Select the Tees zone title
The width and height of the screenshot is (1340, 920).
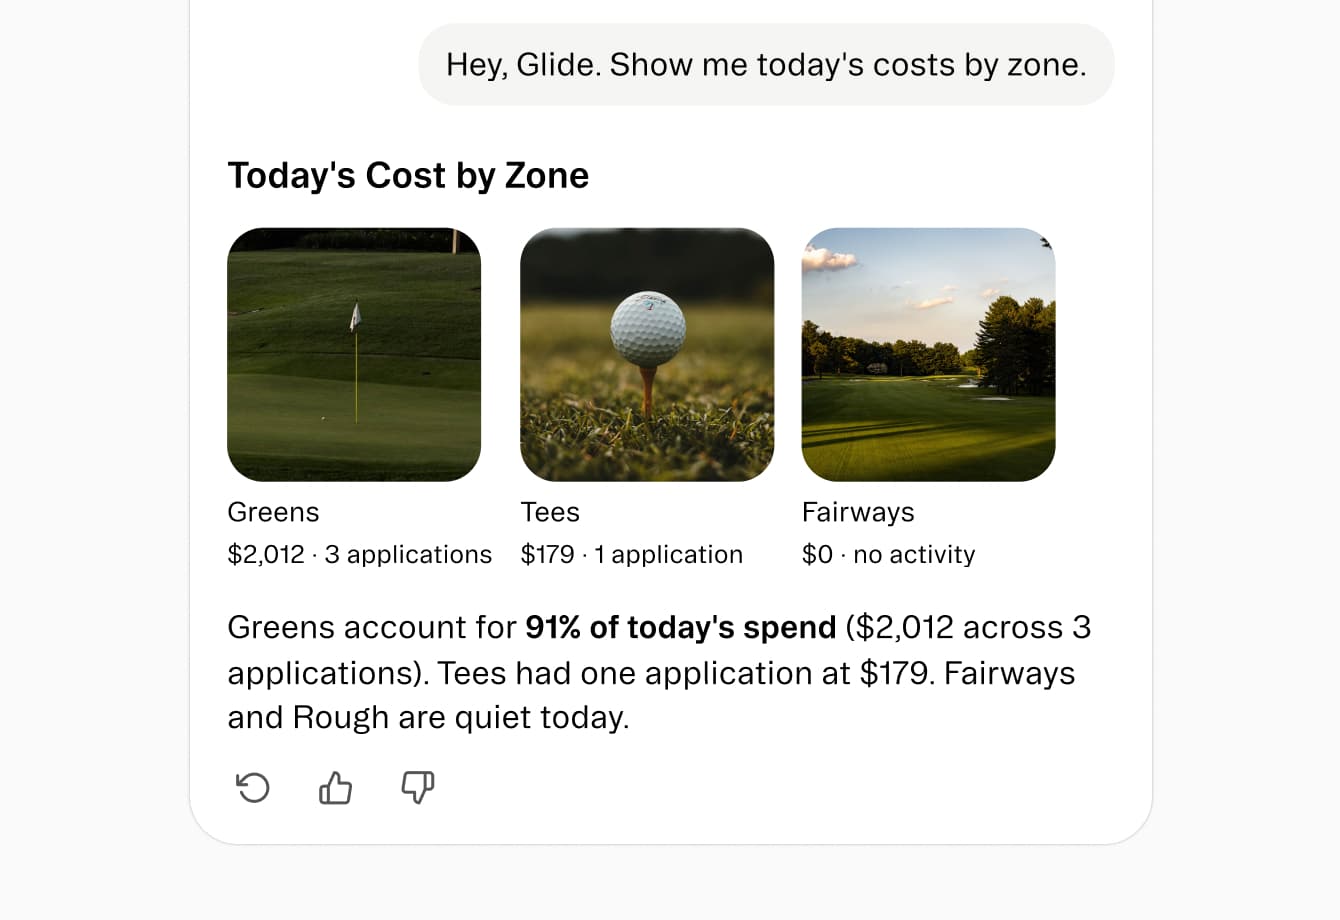(x=550, y=512)
